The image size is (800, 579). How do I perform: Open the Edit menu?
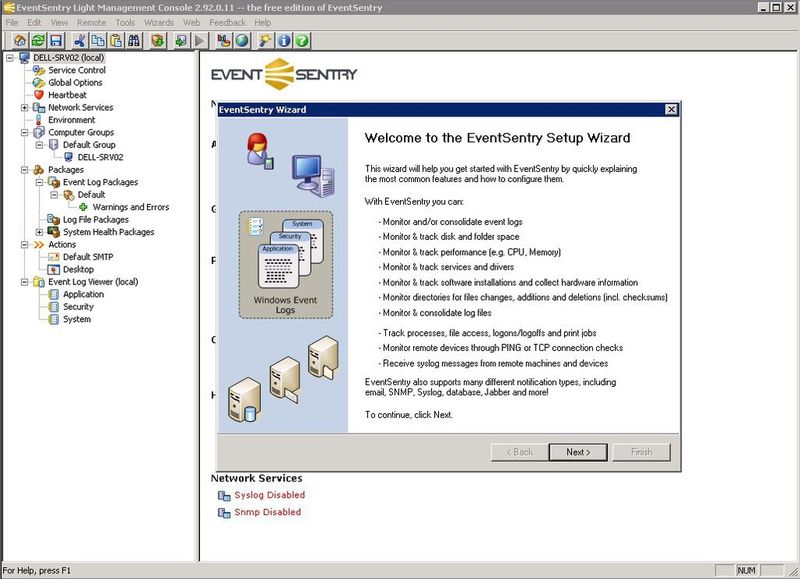tap(34, 22)
